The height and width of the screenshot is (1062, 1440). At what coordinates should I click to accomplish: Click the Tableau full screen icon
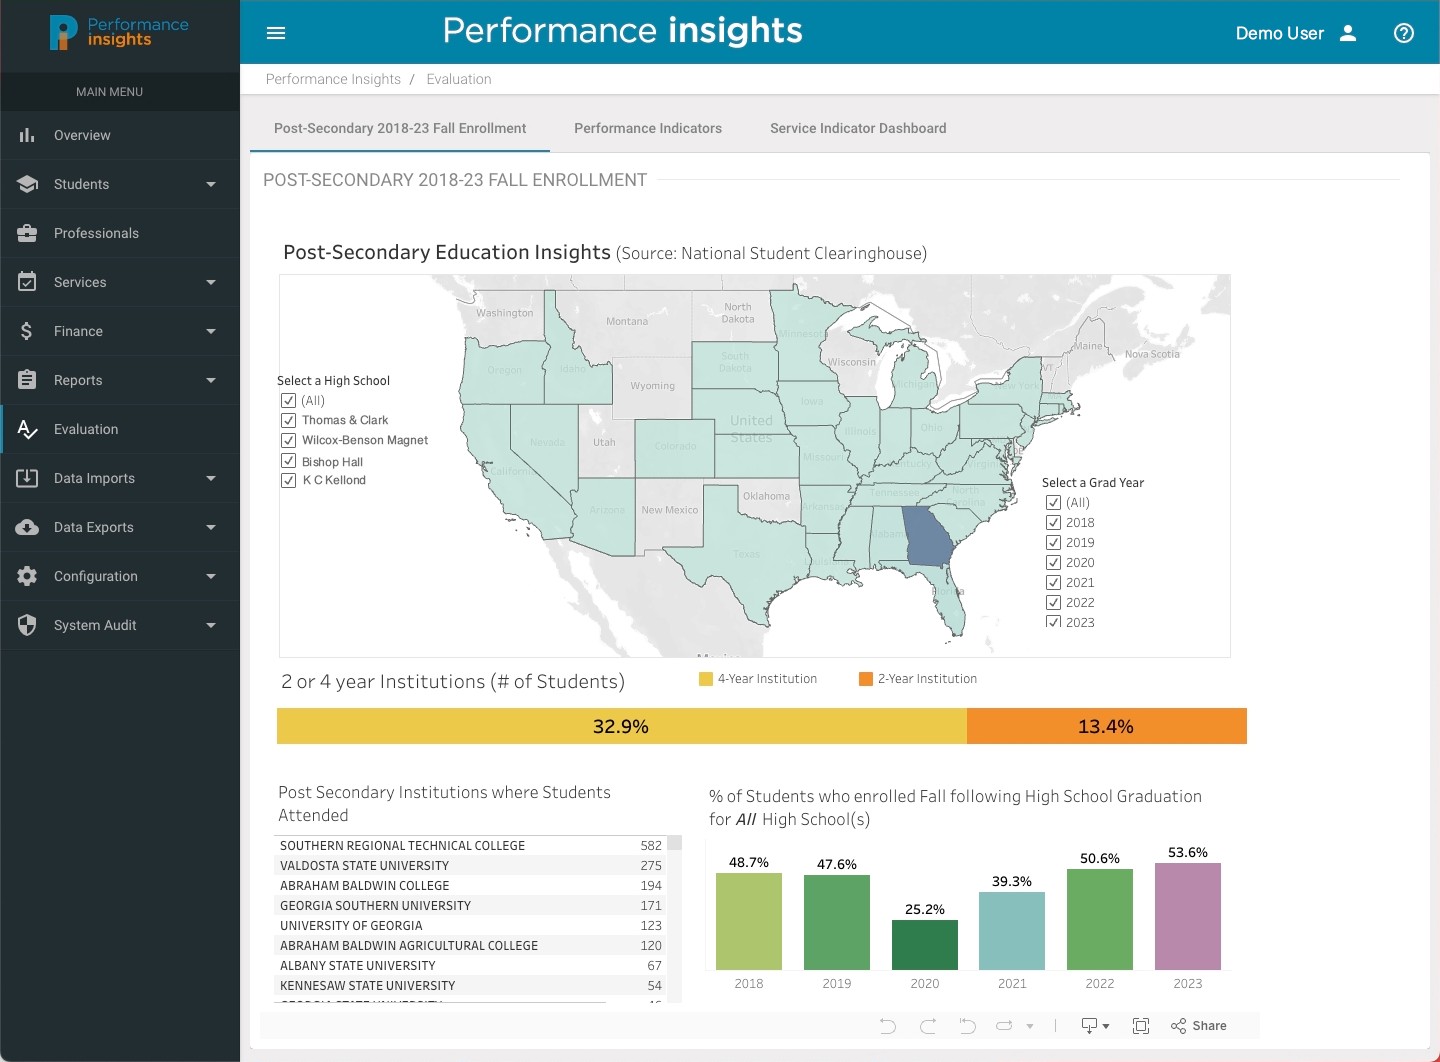click(1141, 1026)
